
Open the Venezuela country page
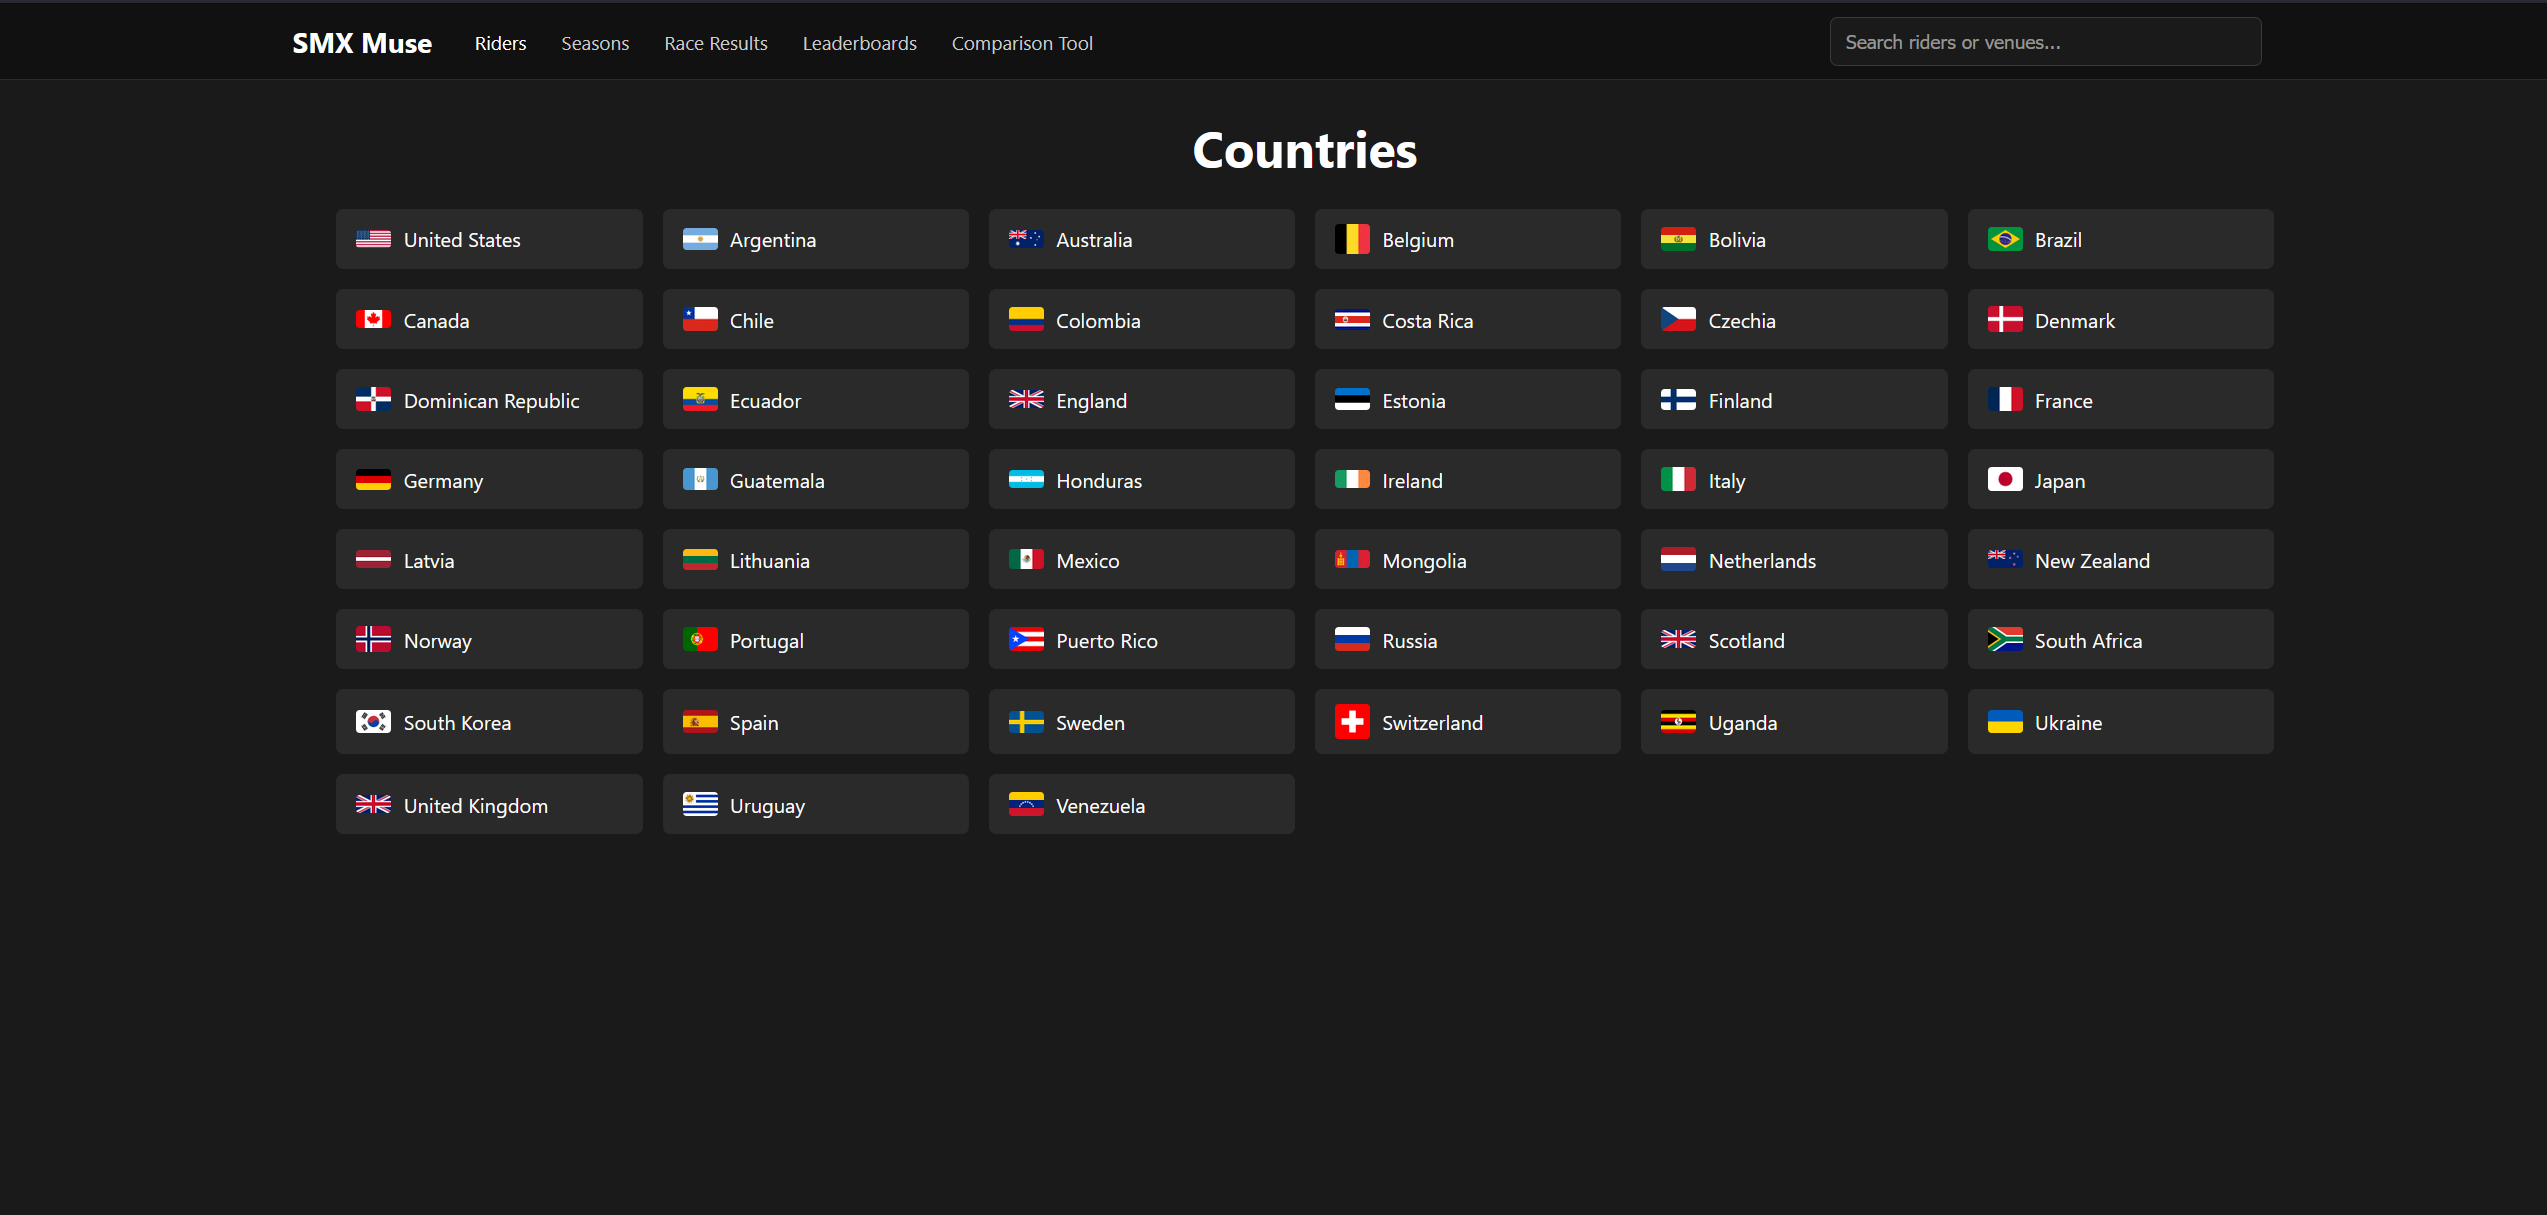point(1141,804)
